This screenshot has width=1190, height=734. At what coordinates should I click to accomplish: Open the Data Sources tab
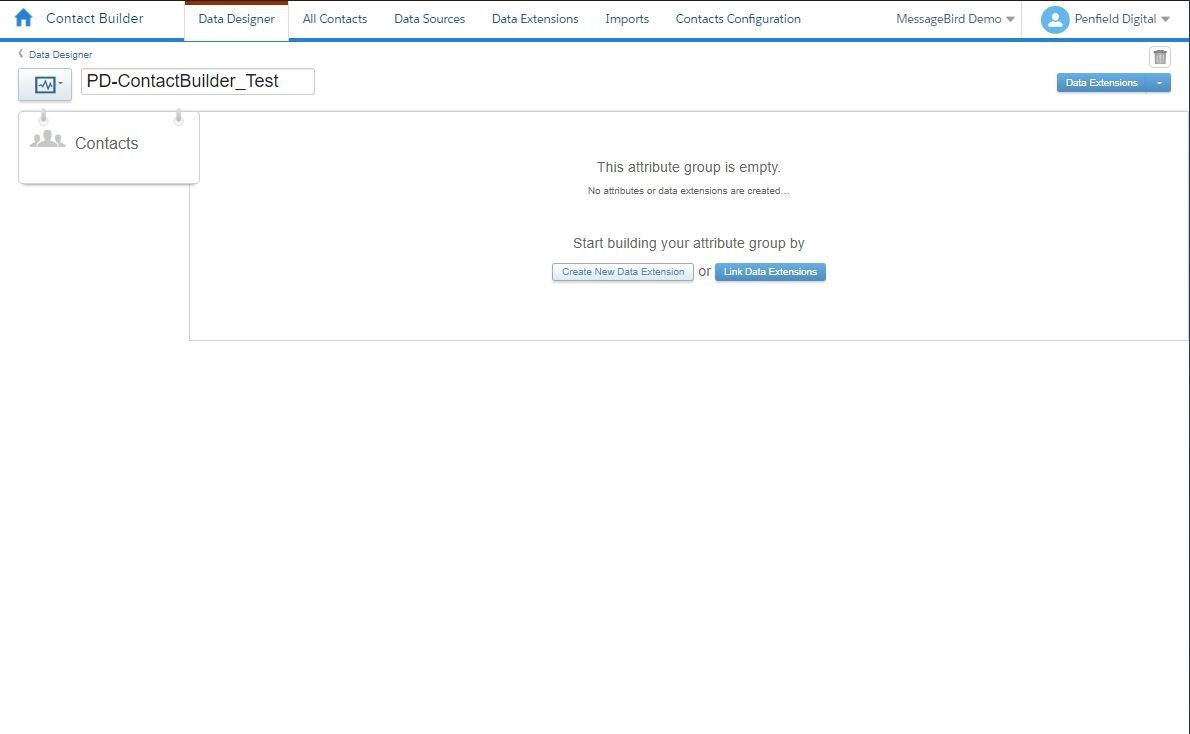[x=429, y=19]
